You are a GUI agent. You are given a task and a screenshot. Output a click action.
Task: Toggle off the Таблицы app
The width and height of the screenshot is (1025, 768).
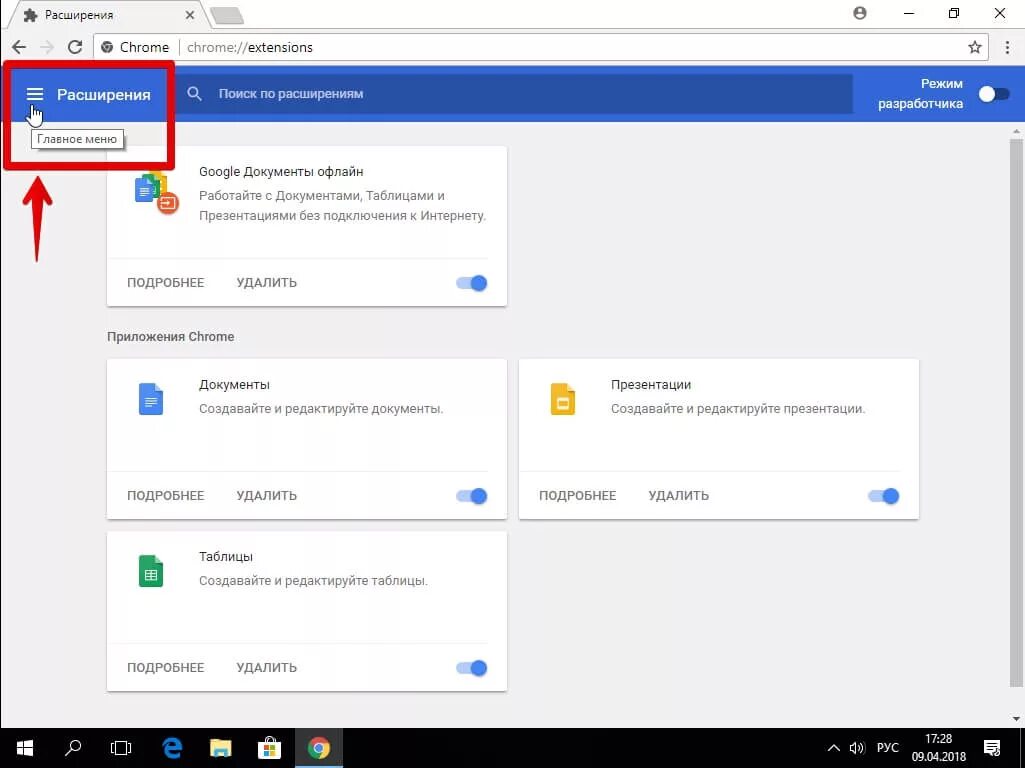pos(471,668)
